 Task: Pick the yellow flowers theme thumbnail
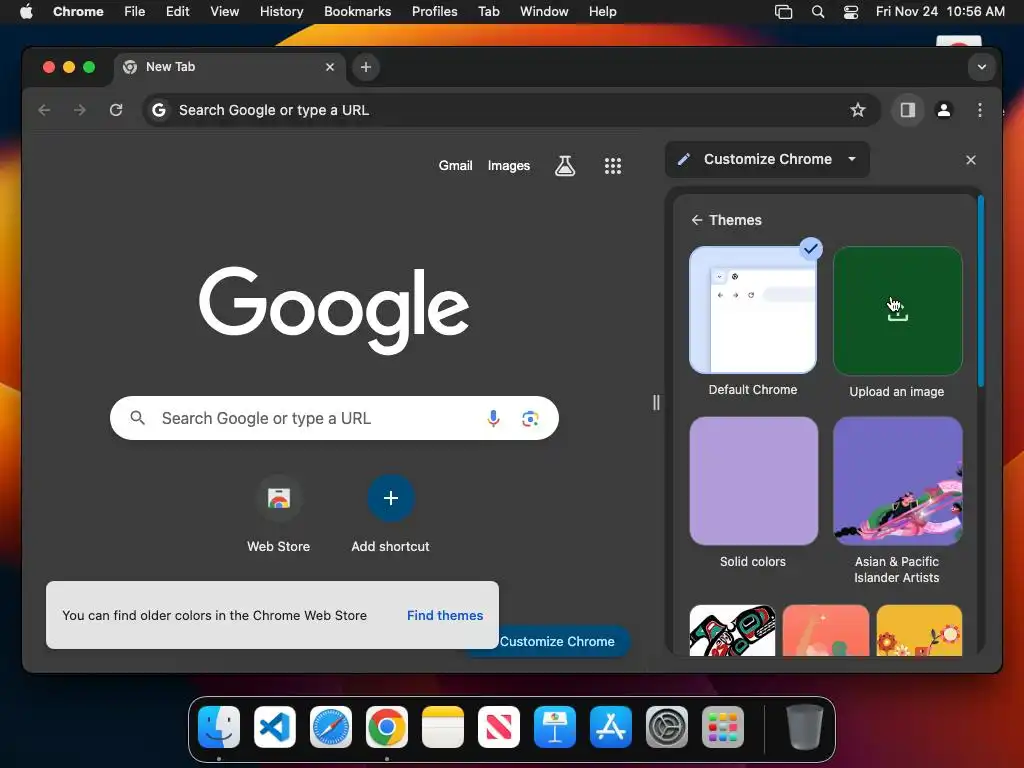[919, 630]
